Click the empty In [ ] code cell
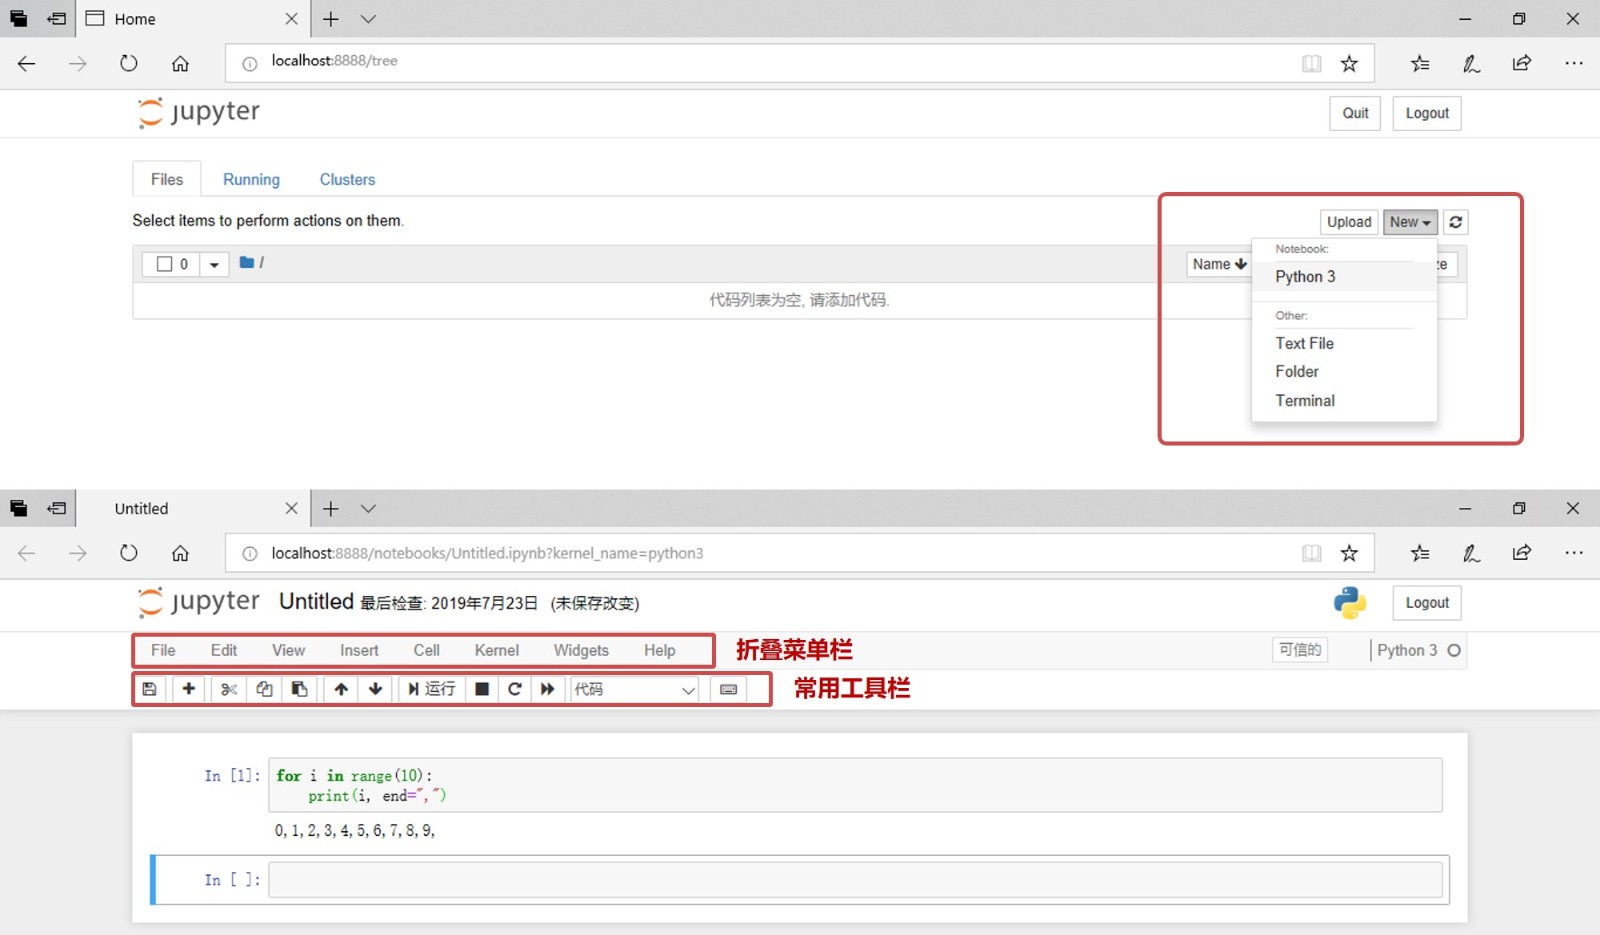The height and width of the screenshot is (935, 1600). pyautogui.click(x=855, y=880)
